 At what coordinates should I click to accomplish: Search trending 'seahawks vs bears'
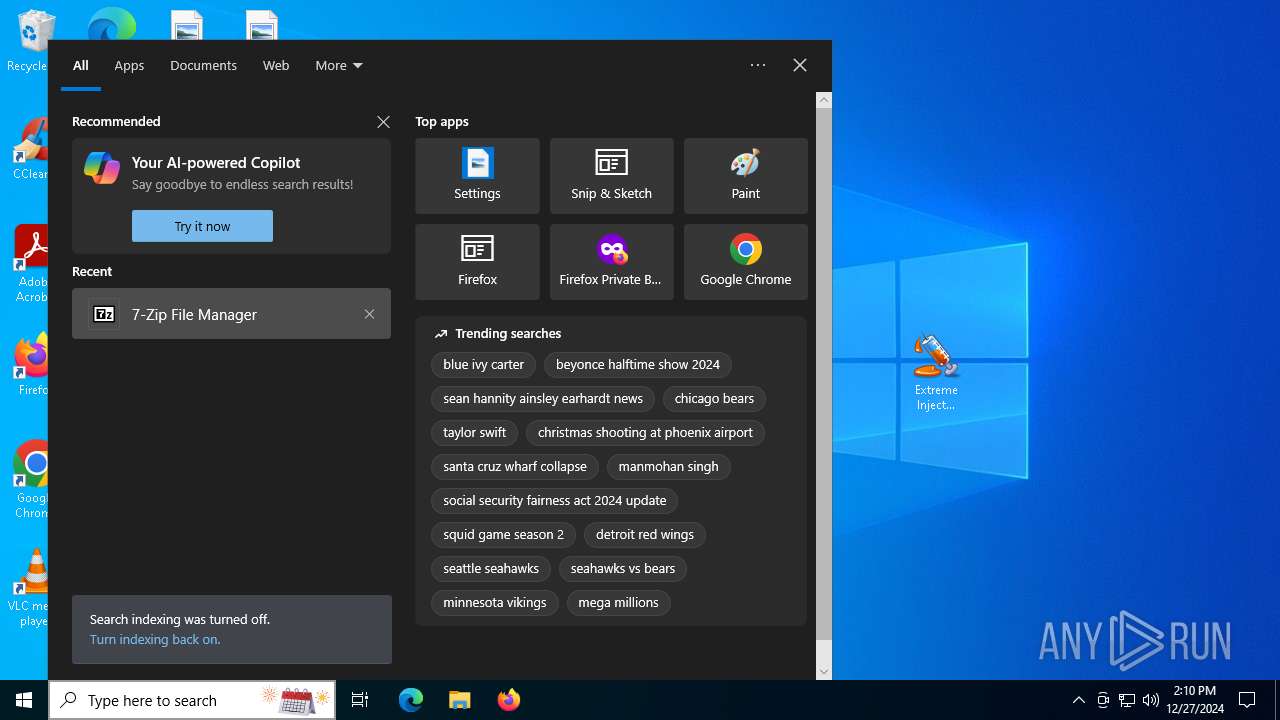623,569
